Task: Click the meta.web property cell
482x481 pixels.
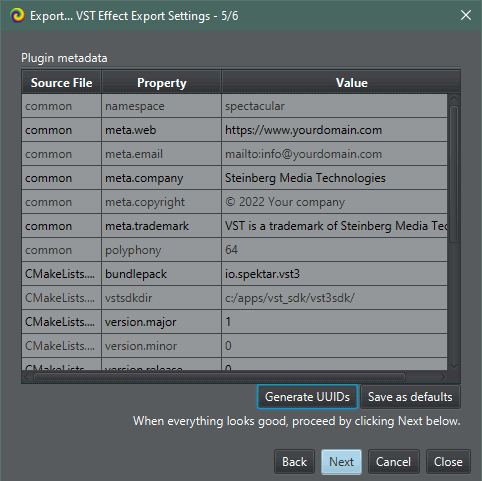Action: coord(162,130)
